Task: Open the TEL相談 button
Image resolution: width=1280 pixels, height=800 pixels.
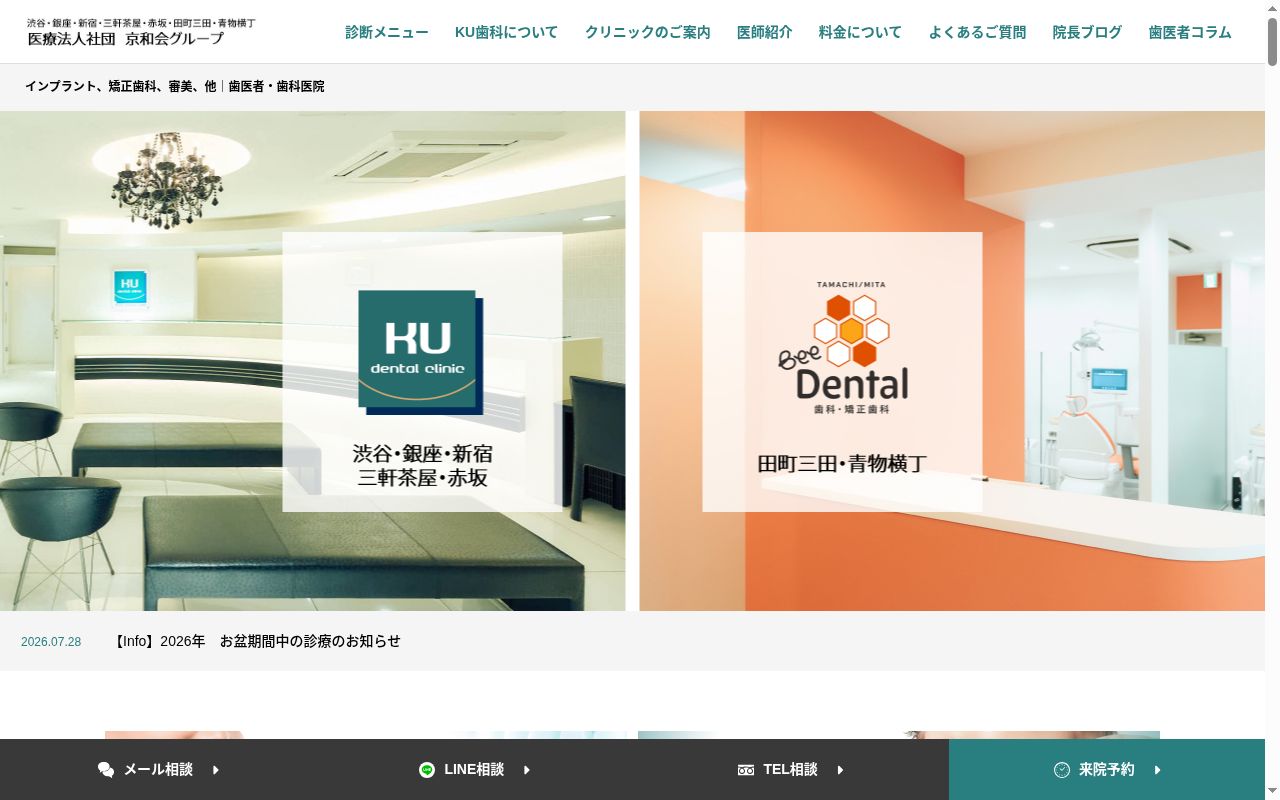Action: coord(791,770)
